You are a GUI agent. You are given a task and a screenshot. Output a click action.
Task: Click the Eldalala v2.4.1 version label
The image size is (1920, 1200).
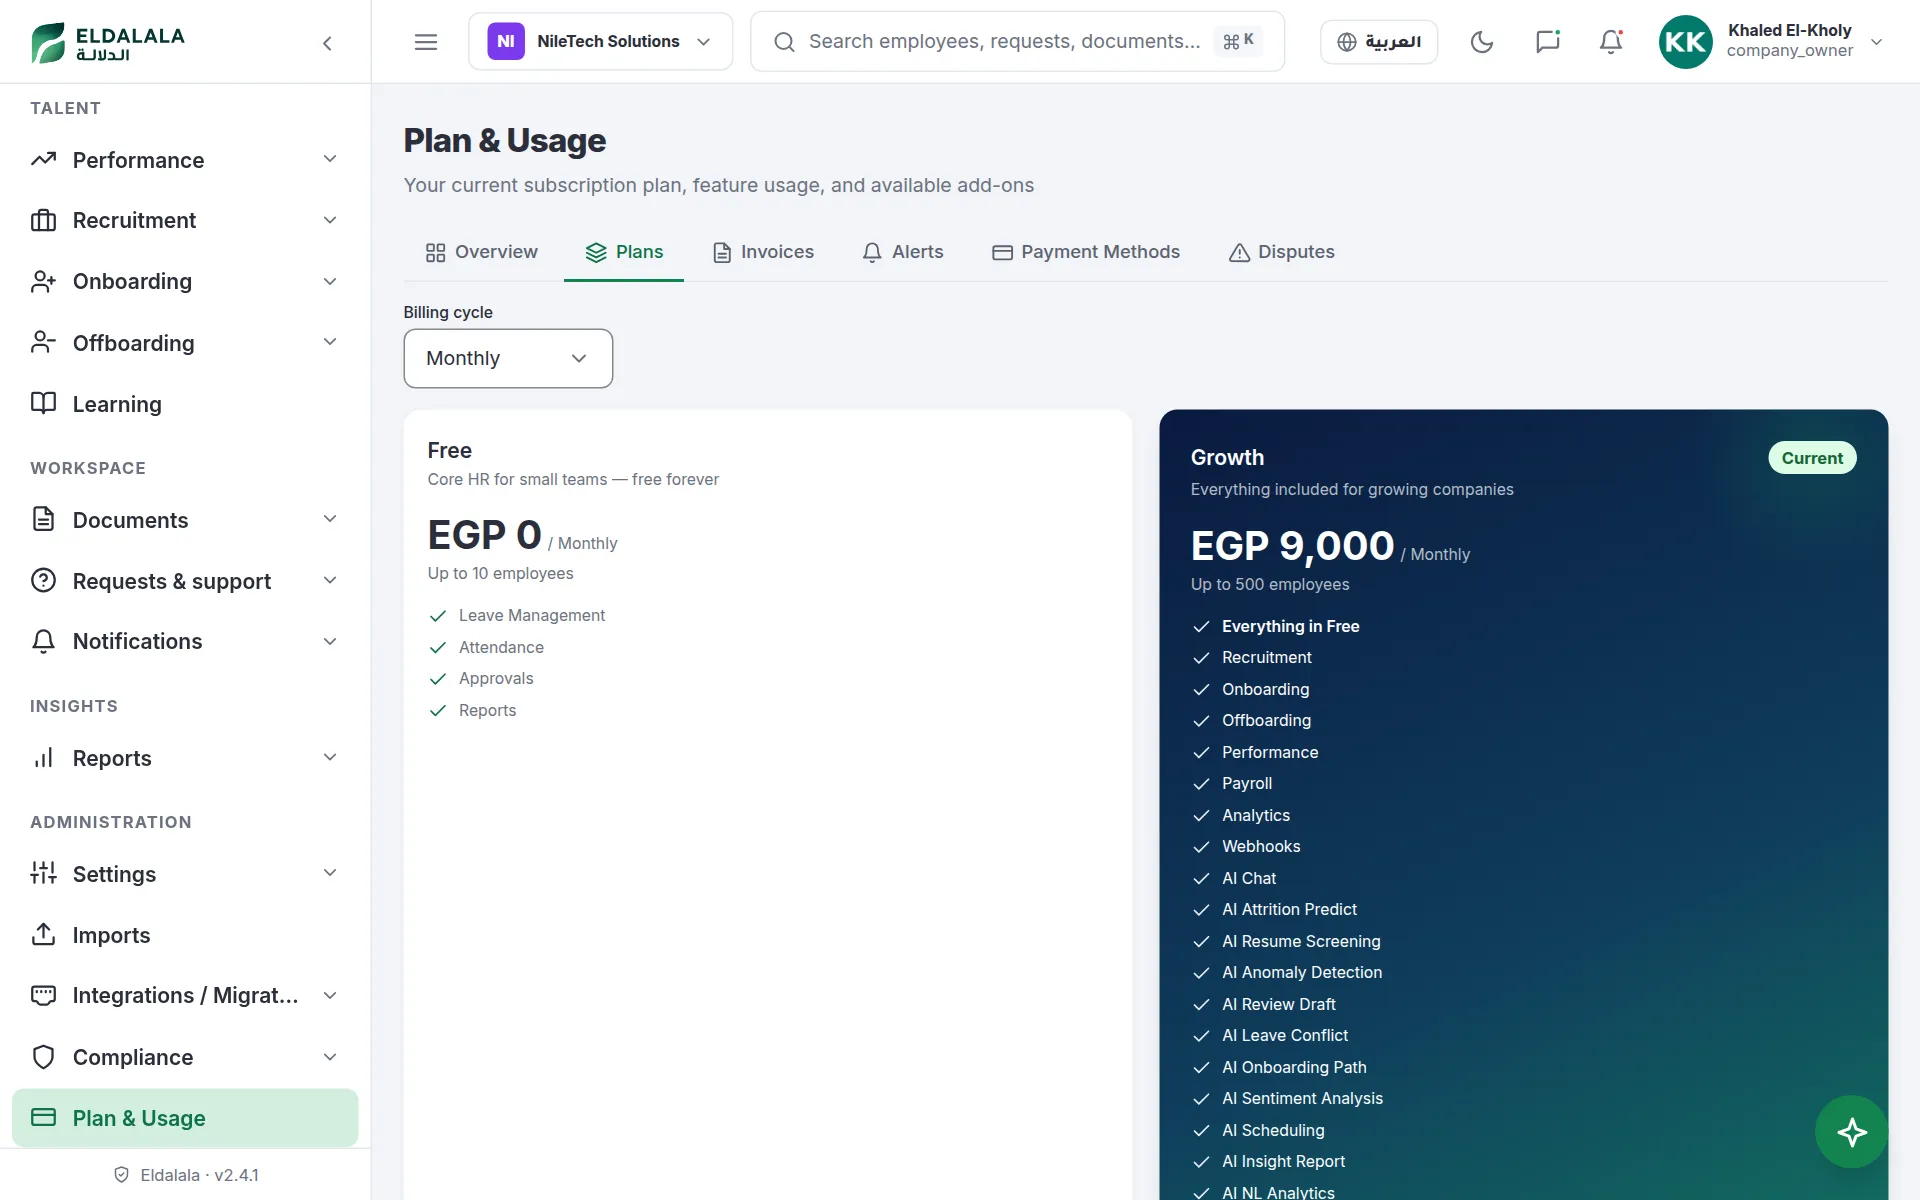click(x=199, y=1175)
